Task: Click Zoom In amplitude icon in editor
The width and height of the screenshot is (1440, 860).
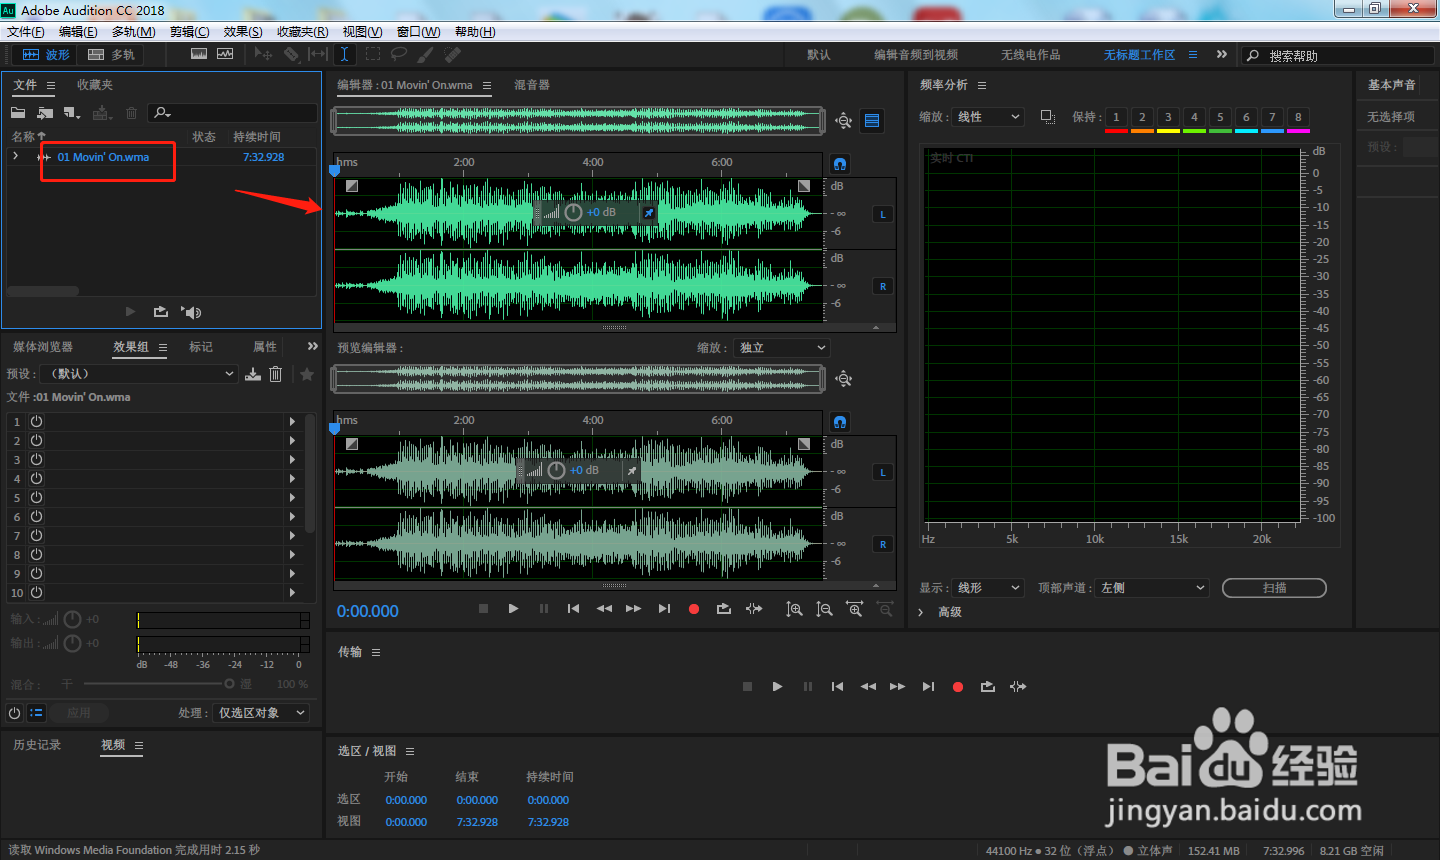Action: pyautogui.click(x=794, y=609)
